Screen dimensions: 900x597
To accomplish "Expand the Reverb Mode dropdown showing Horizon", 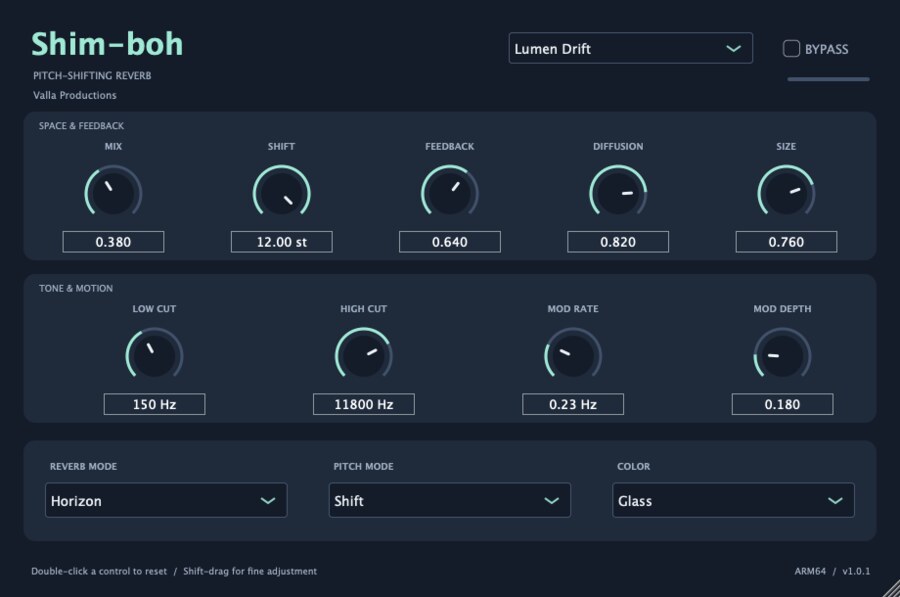I will pyautogui.click(x=166, y=501).
